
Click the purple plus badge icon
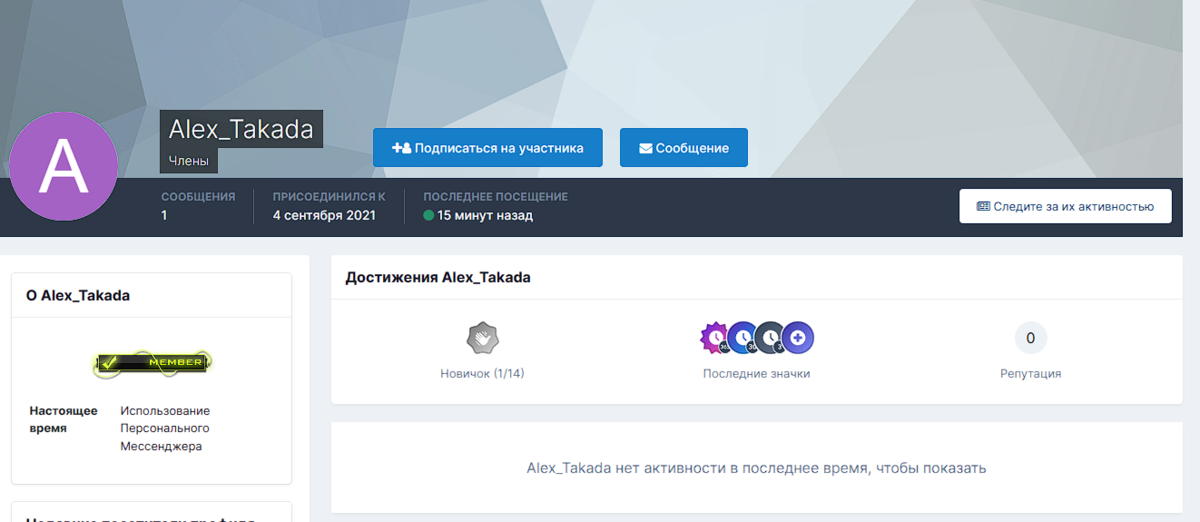798,338
